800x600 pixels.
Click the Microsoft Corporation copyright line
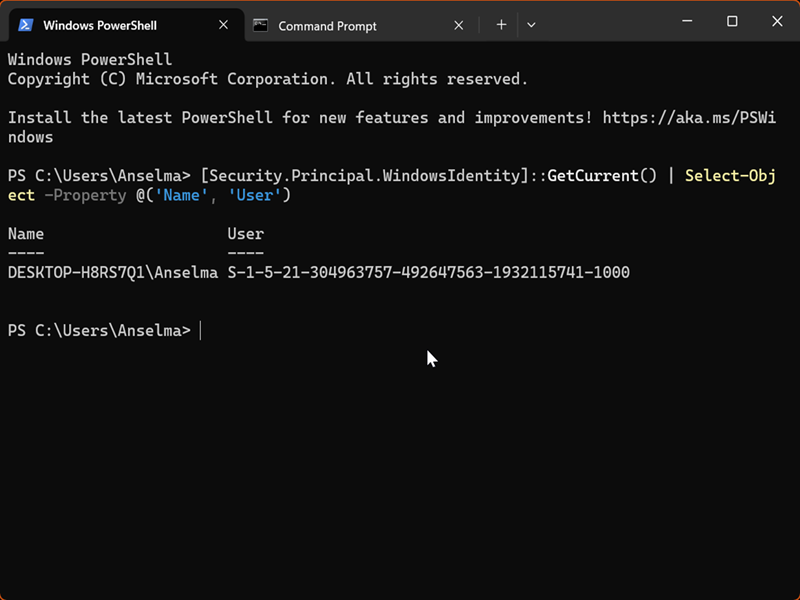click(267, 79)
